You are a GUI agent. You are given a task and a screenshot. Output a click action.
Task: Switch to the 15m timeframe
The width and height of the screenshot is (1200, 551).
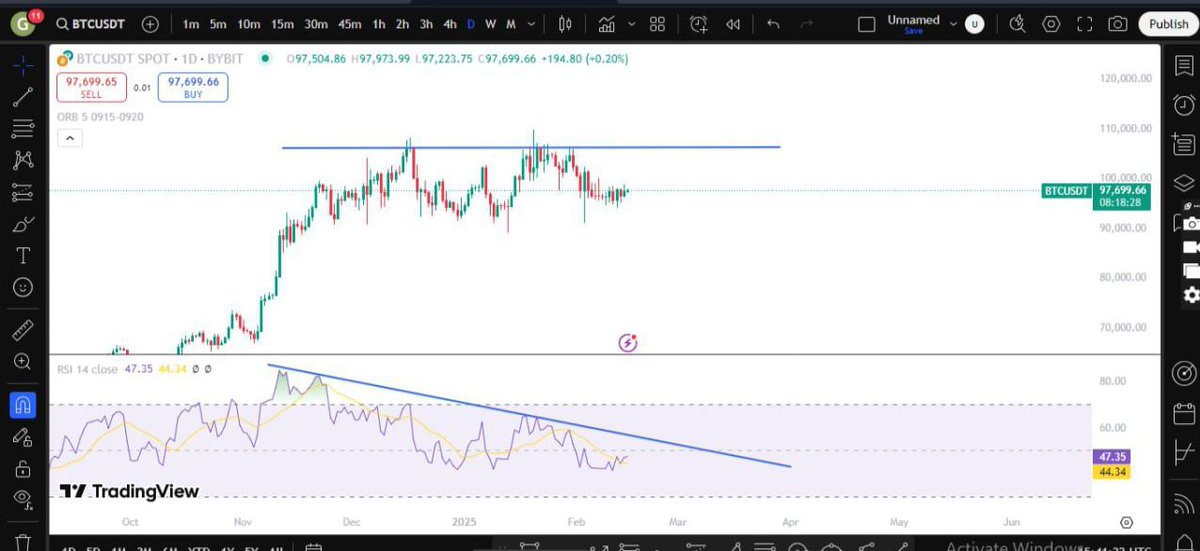coord(282,24)
